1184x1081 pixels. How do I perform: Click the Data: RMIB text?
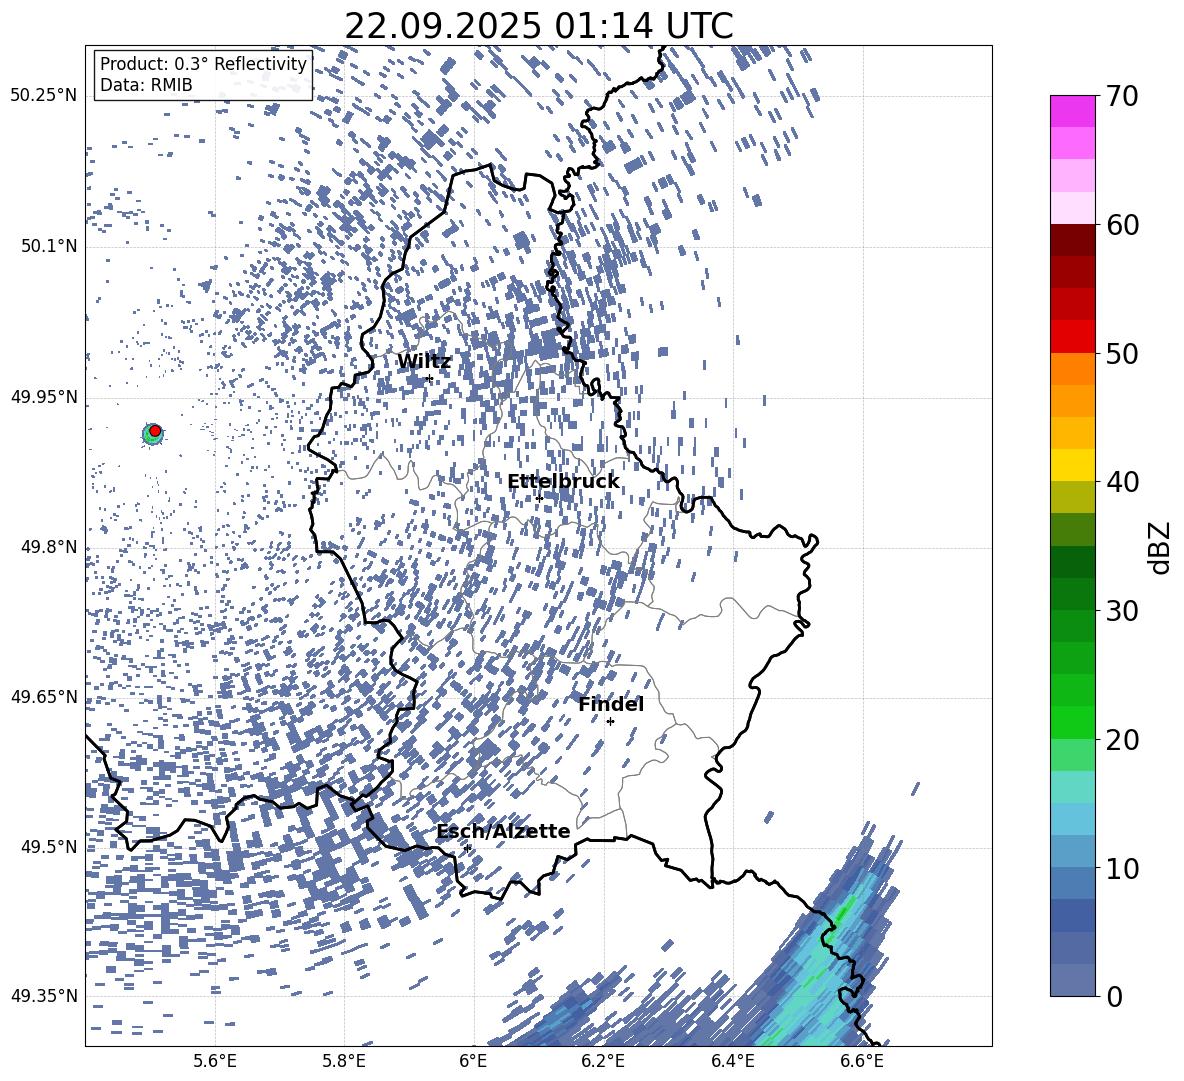click(x=146, y=85)
